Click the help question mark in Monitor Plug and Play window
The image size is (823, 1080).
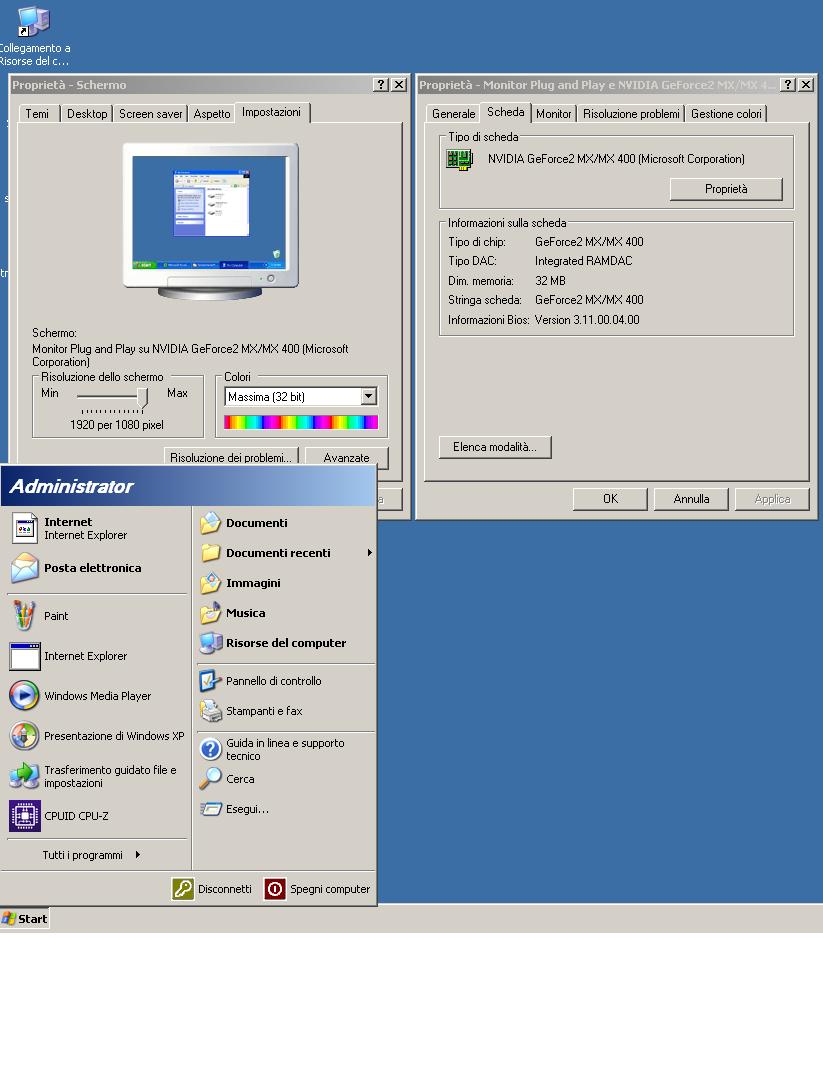(789, 84)
